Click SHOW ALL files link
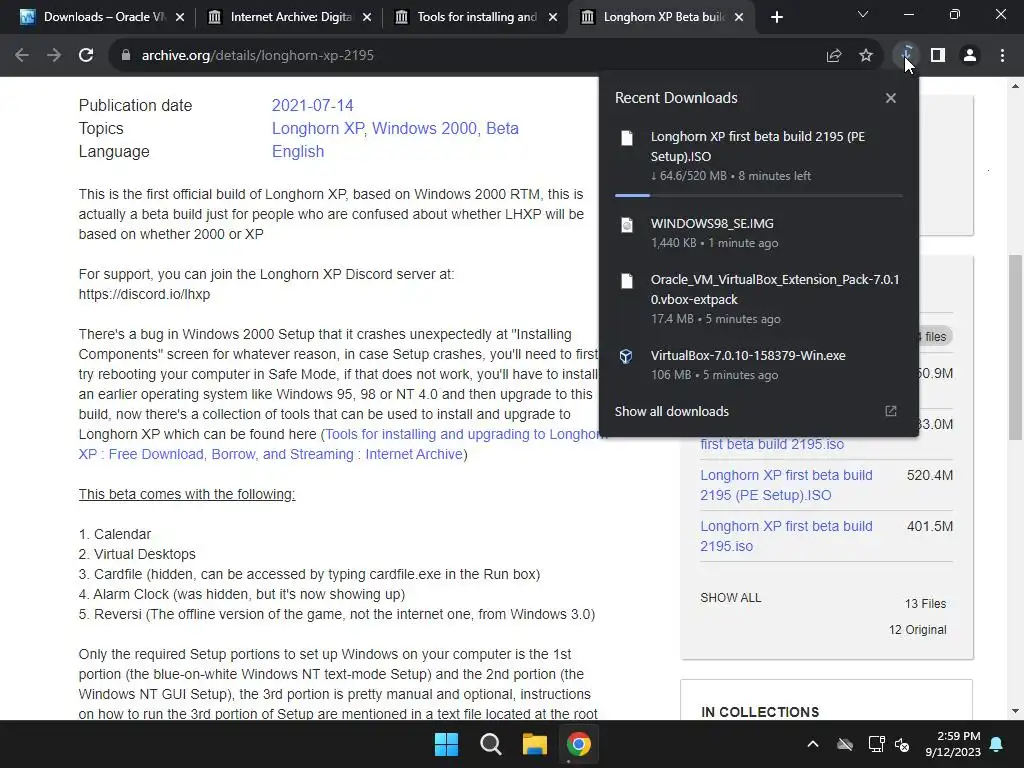 point(731,598)
